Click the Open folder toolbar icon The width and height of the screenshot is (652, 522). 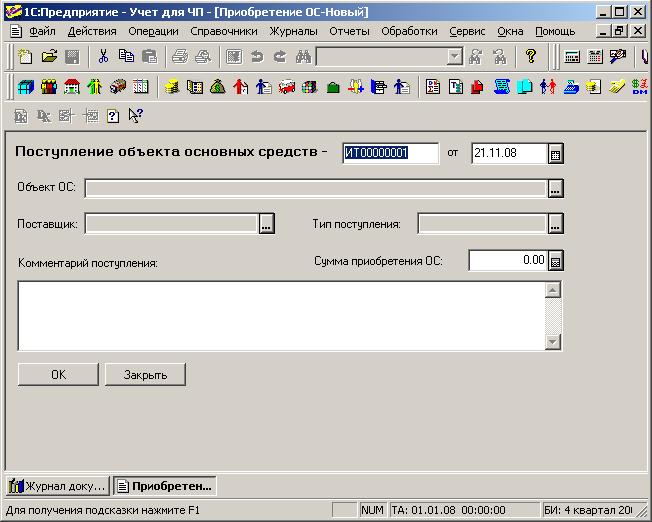pyautogui.click(x=49, y=57)
